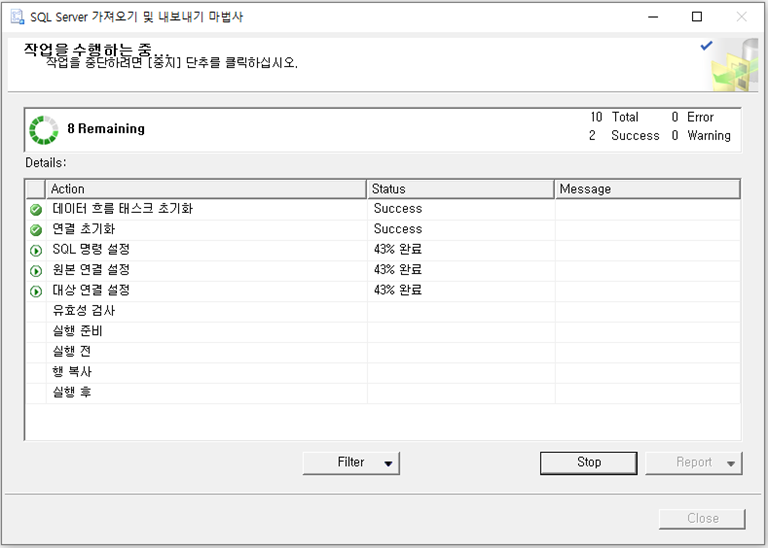Select the 대상 연결 설정 row

tap(383, 291)
